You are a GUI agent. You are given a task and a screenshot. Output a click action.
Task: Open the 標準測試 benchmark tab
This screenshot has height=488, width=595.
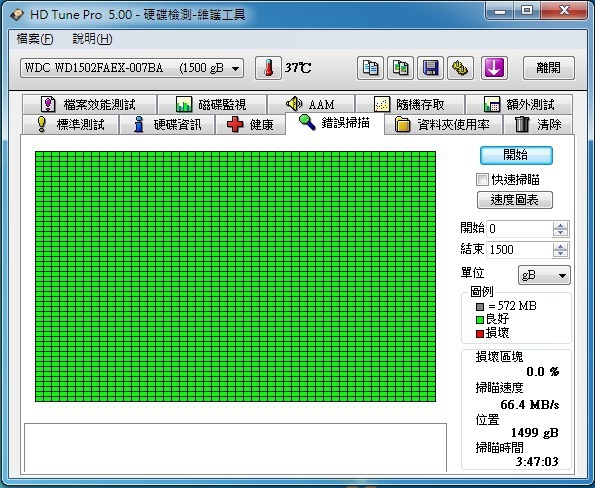pos(70,124)
